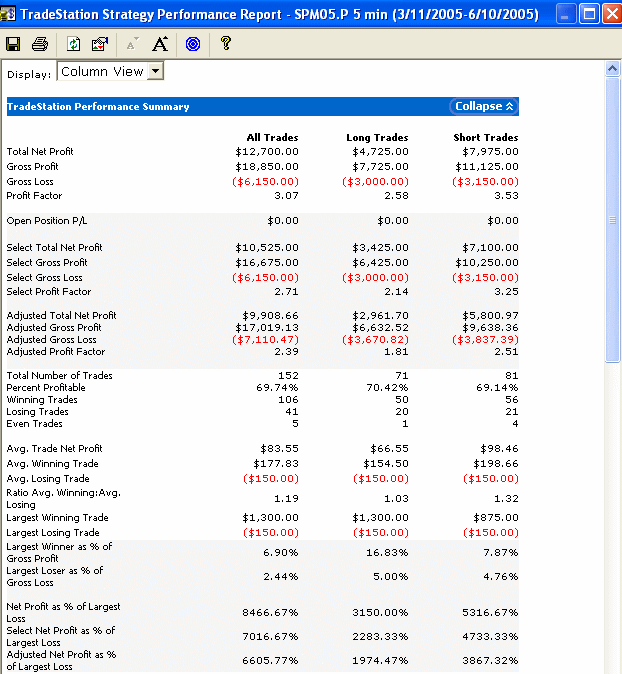Click the ($6,150.00) Gross Loss value
This screenshot has height=674, width=622.
266,182
